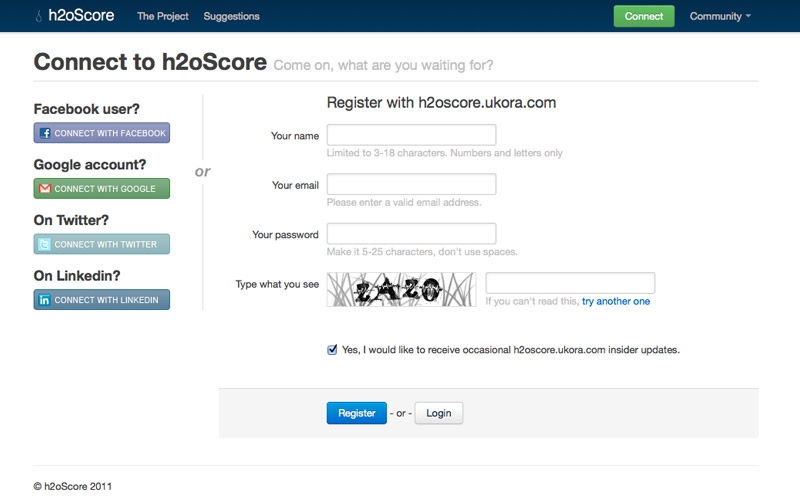Viewport: 800px width, 500px height.
Task: Click the Google account? heading
Action: pos(90,165)
